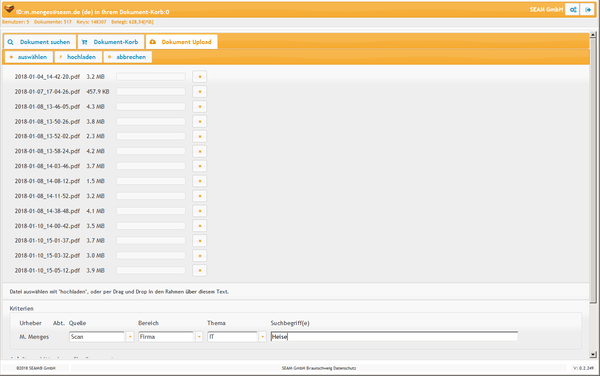Click the SEAM GmbH header label
This screenshot has height=376, width=600.
(x=546, y=10)
